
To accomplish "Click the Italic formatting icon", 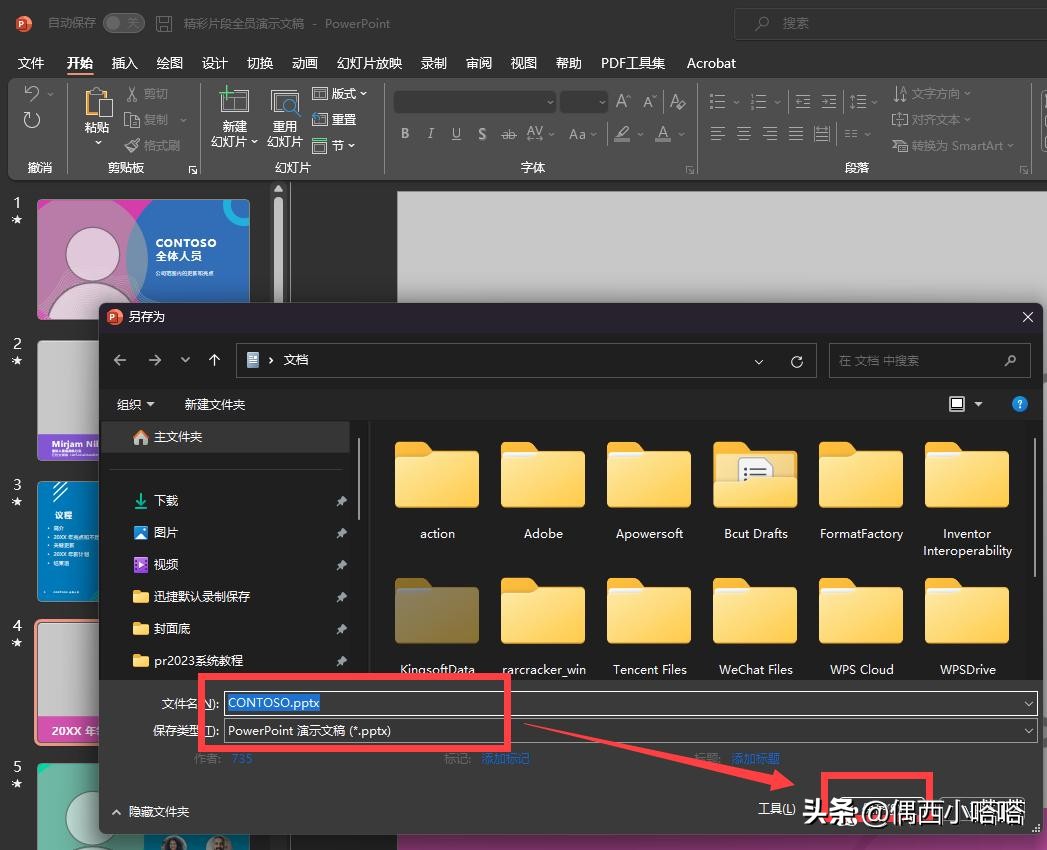I will pos(431,134).
